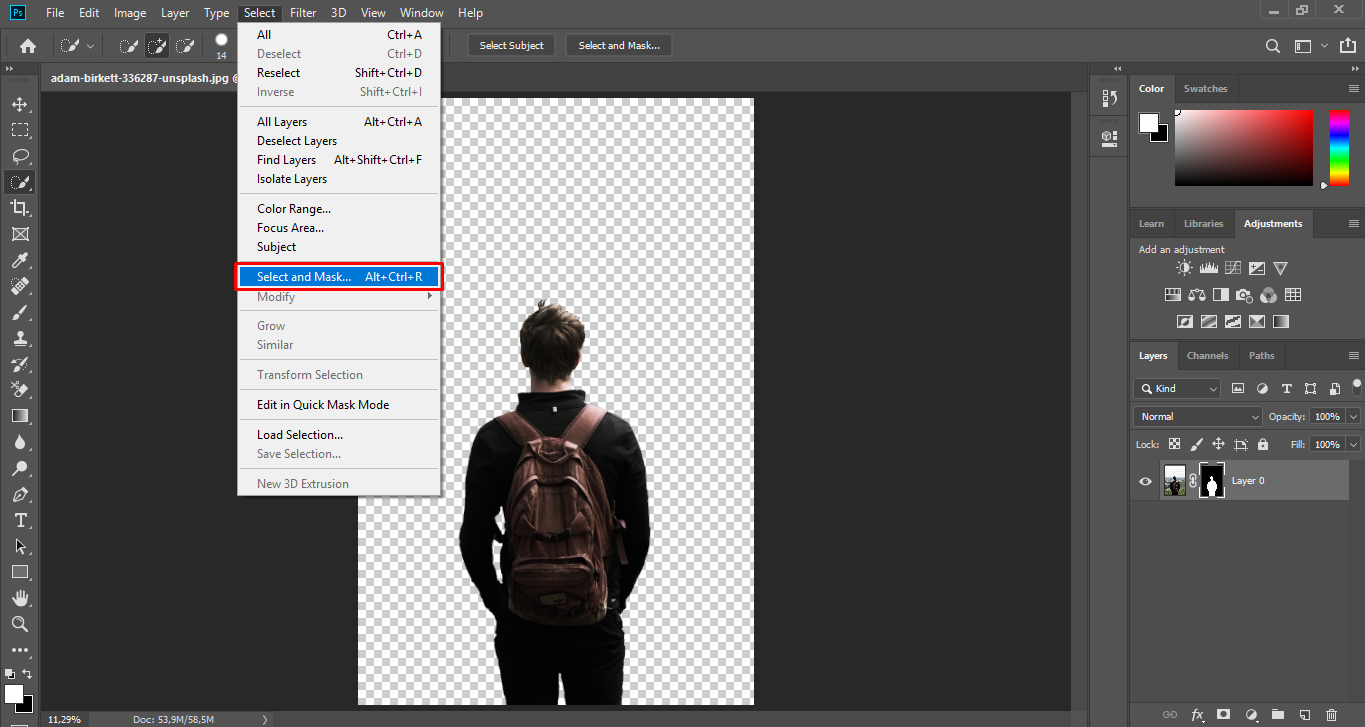This screenshot has height=727, width=1365.
Task: Open the Normal blend mode dropdown
Action: [1199, 416]
